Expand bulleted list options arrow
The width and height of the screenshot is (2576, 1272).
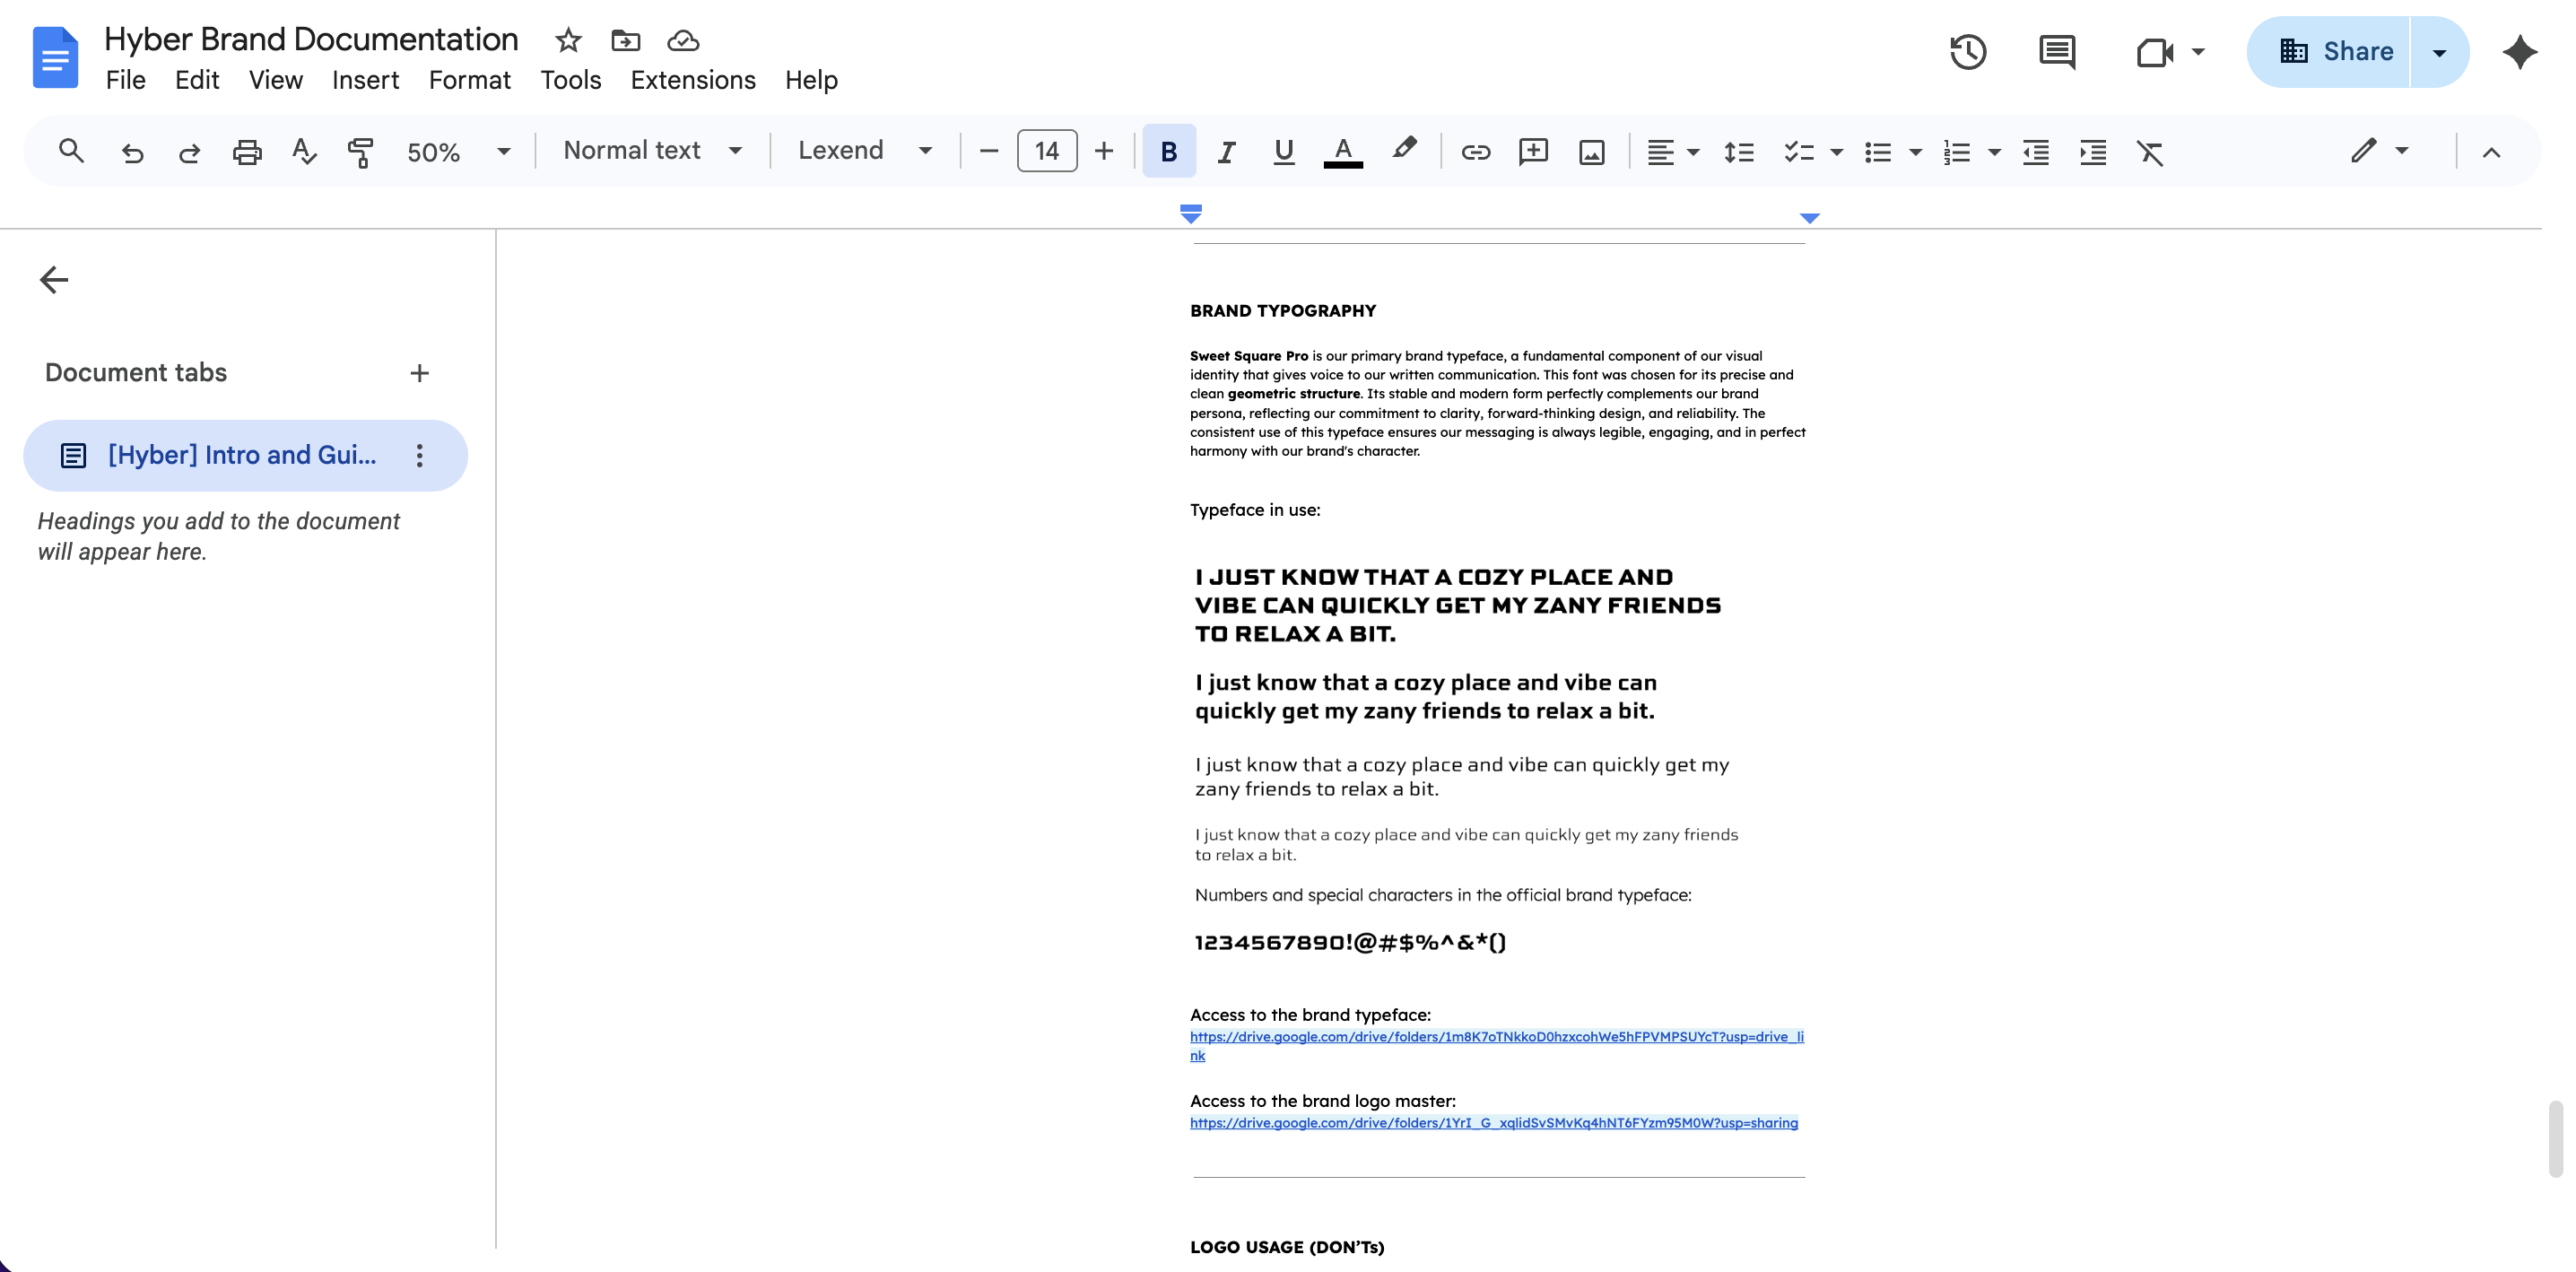pos(1915,152)
